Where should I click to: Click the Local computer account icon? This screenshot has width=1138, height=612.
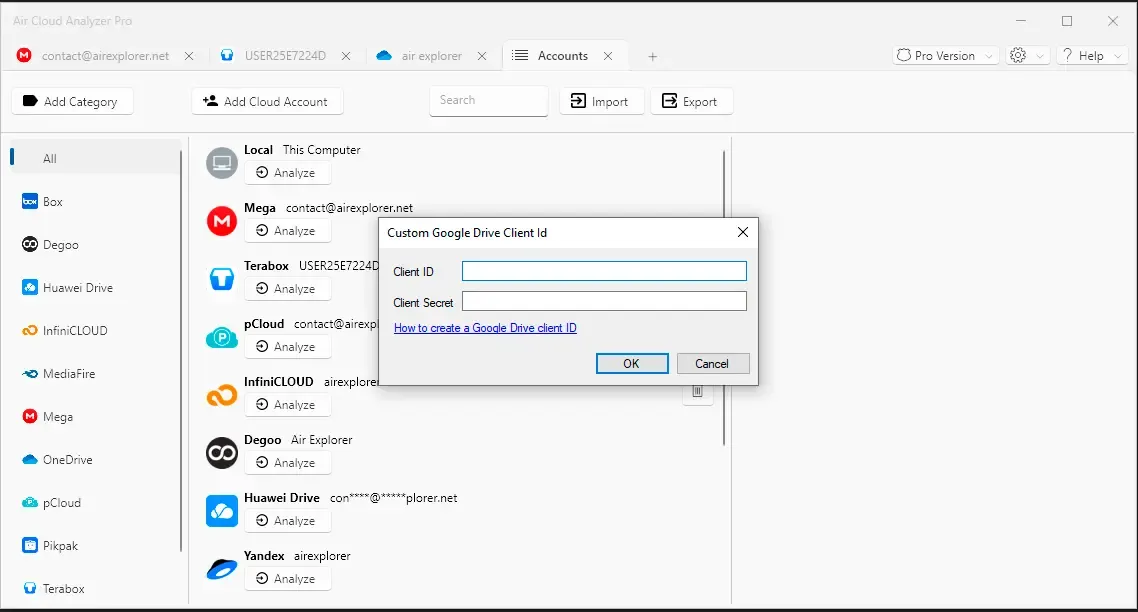(x=221, y=163)
